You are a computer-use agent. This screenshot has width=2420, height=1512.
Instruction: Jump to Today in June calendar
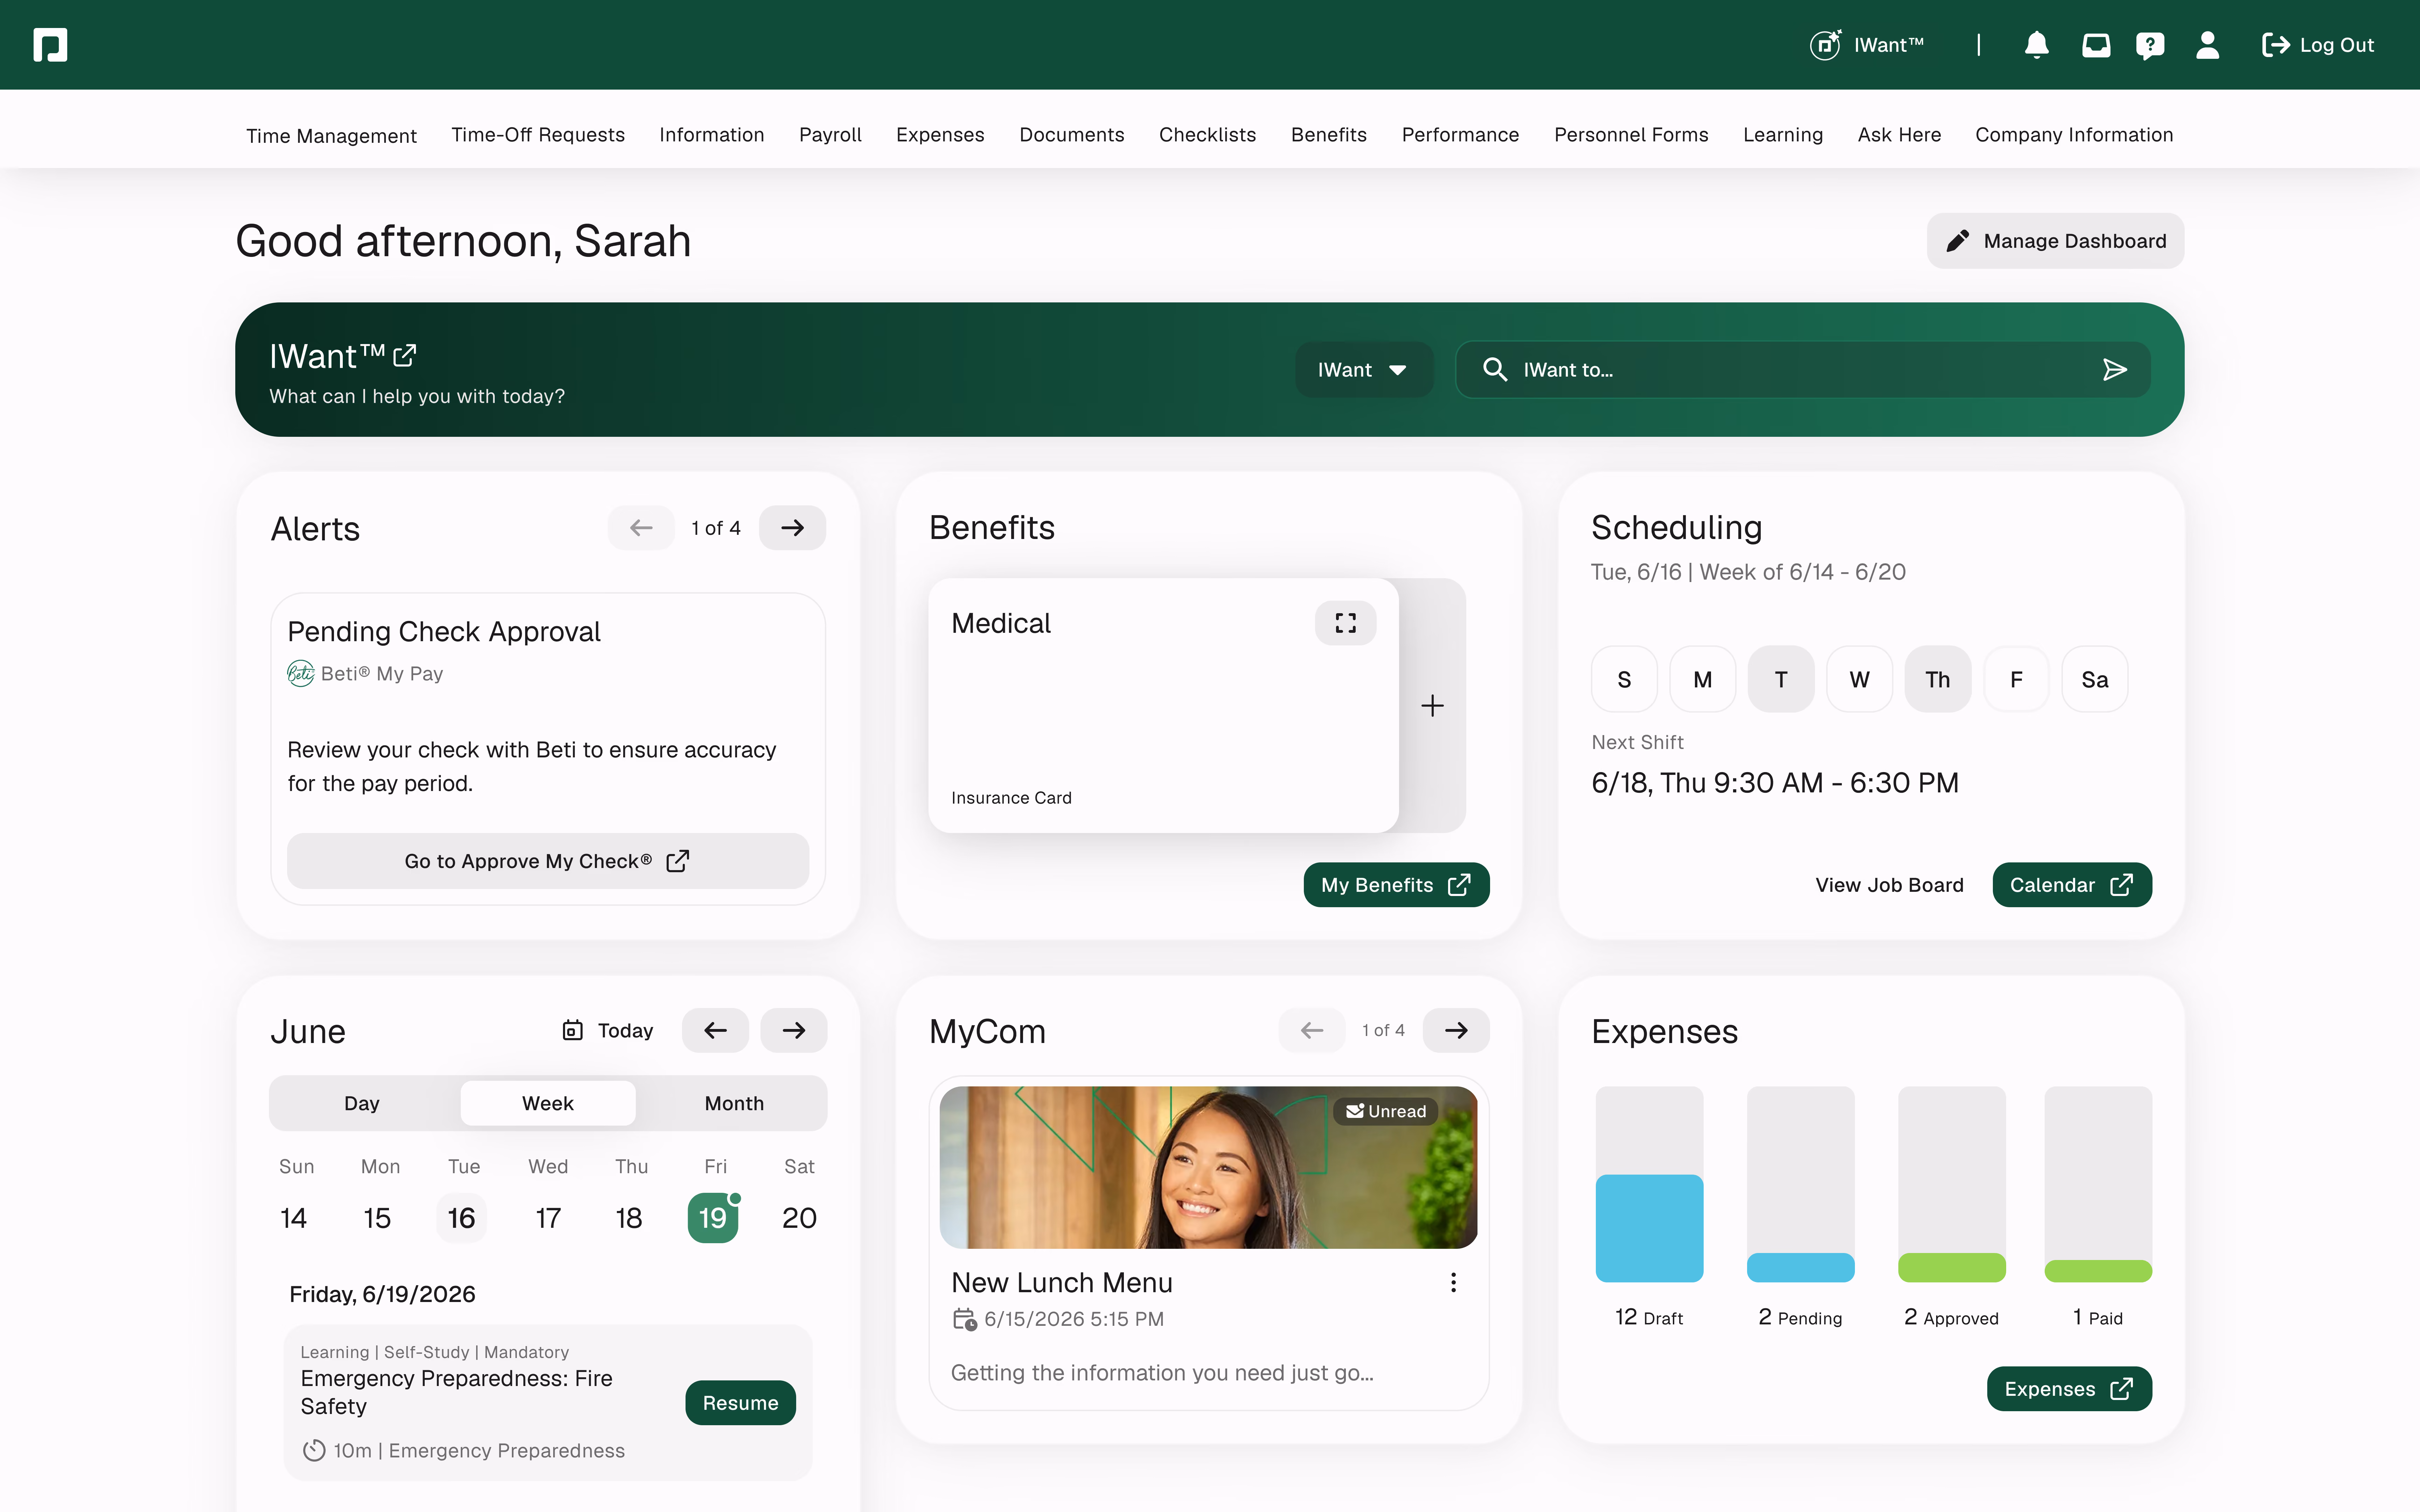point(608,1030)
